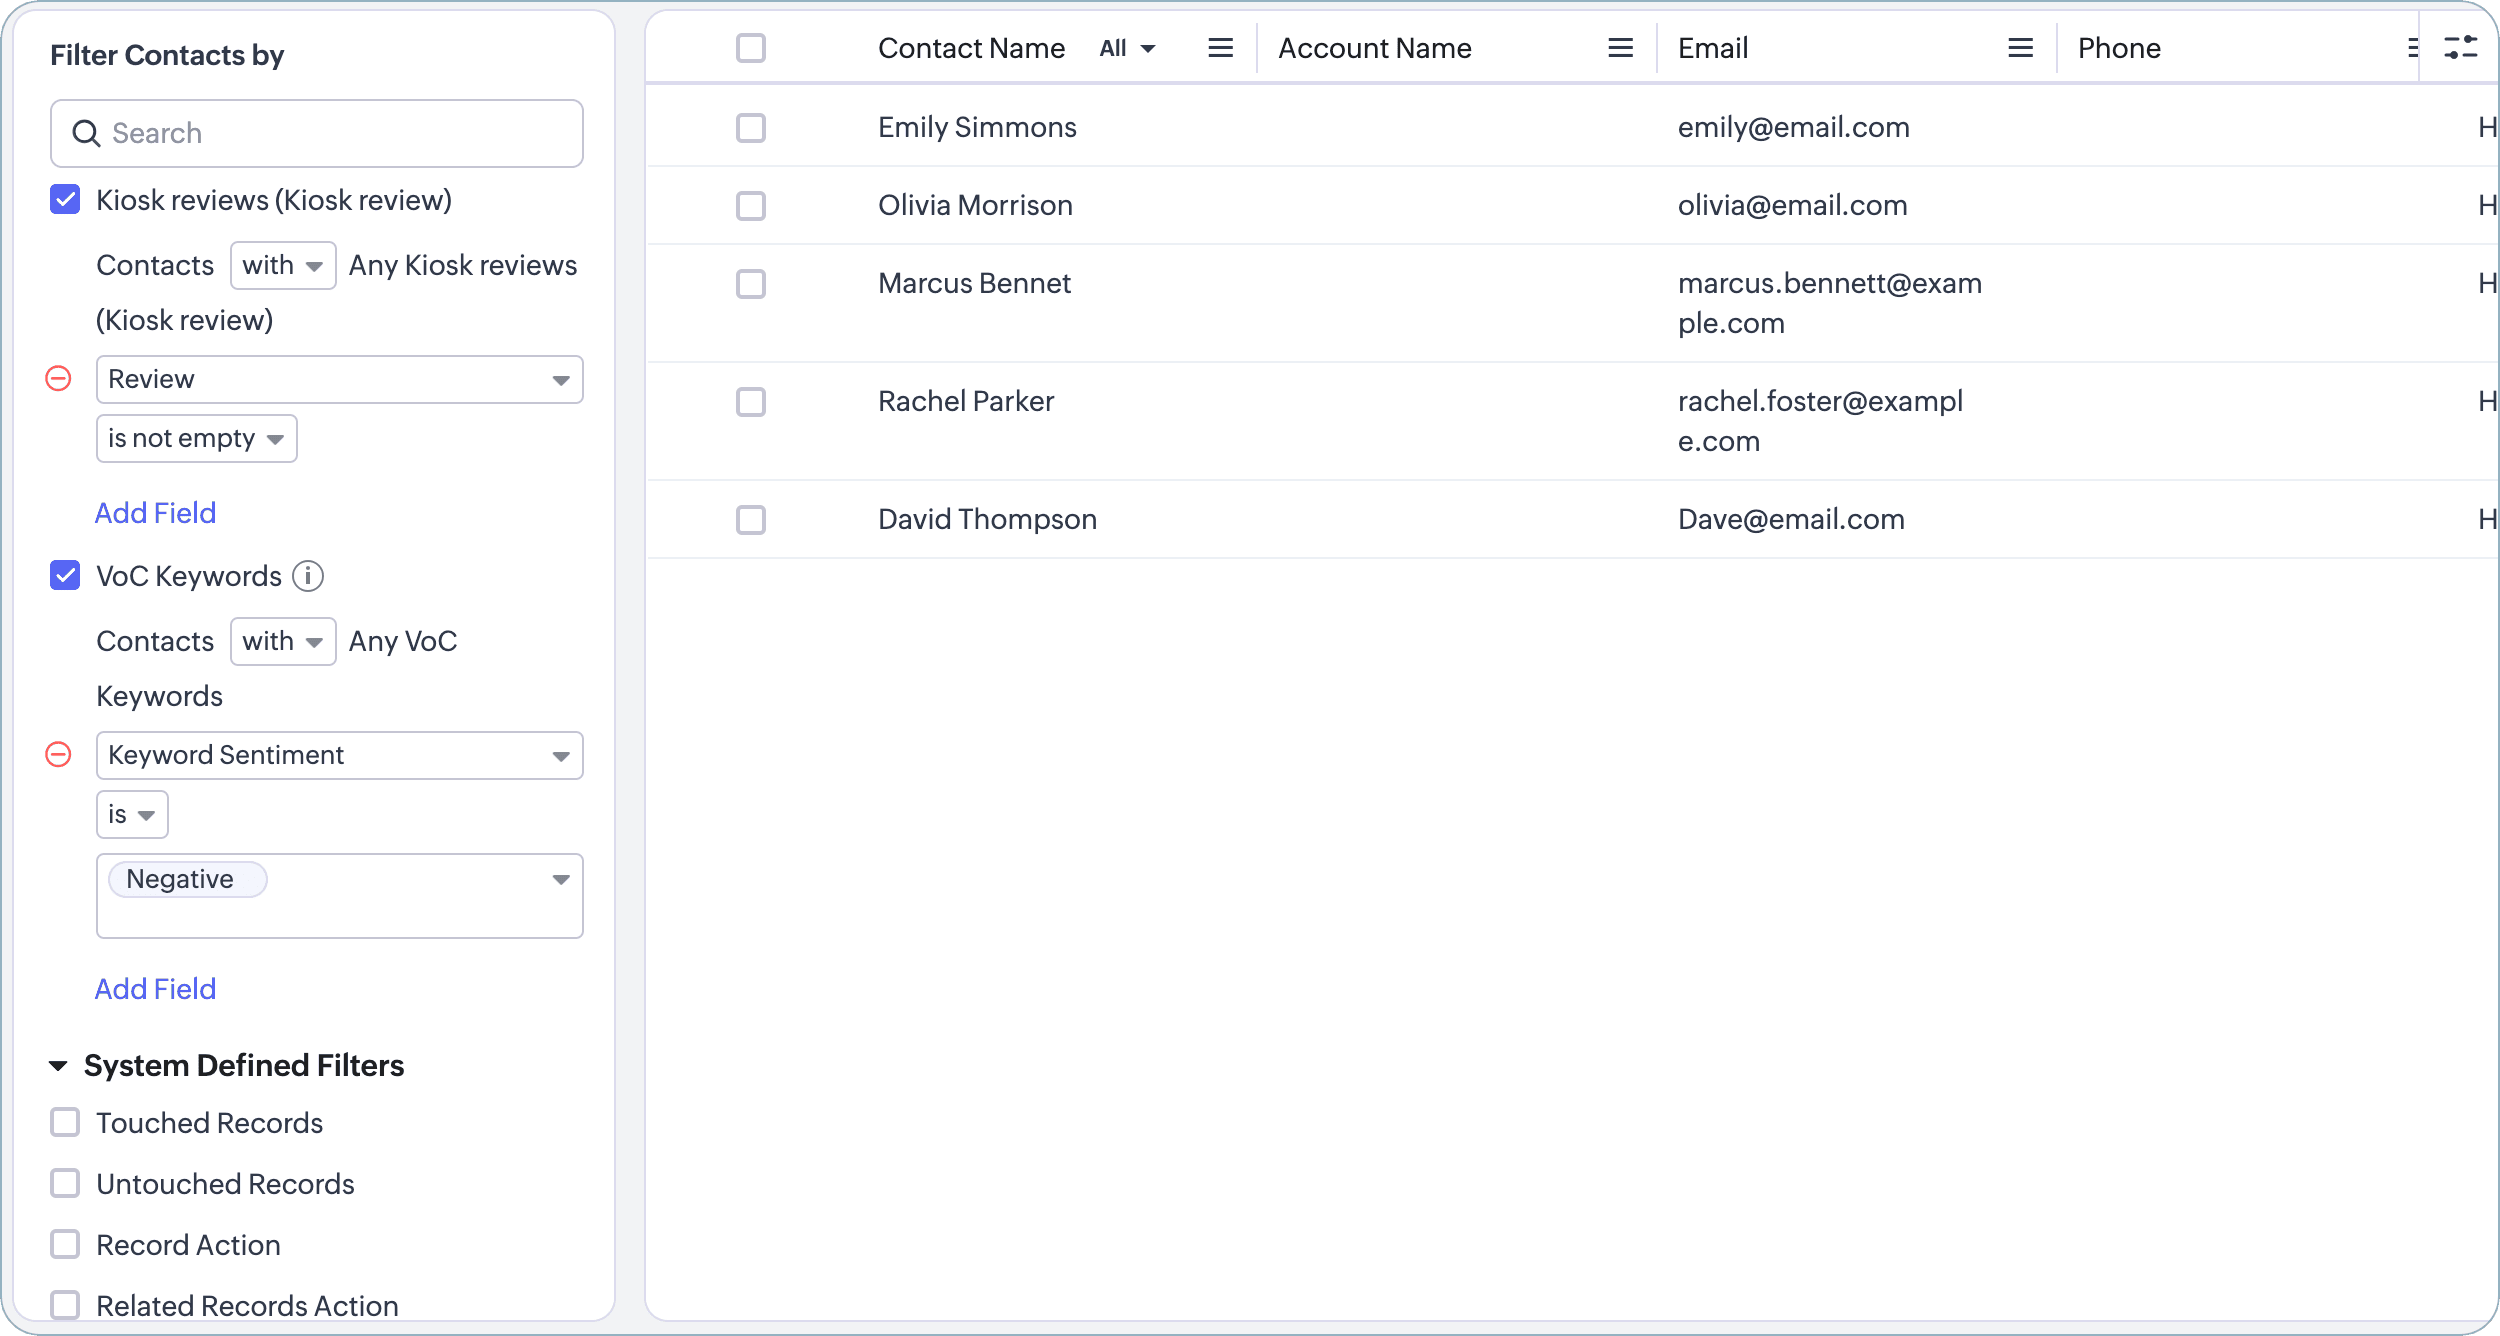The height and width of the screenshot is (1336, 2500).
Task: Remove the Review filter field
Action: point(59,379)
